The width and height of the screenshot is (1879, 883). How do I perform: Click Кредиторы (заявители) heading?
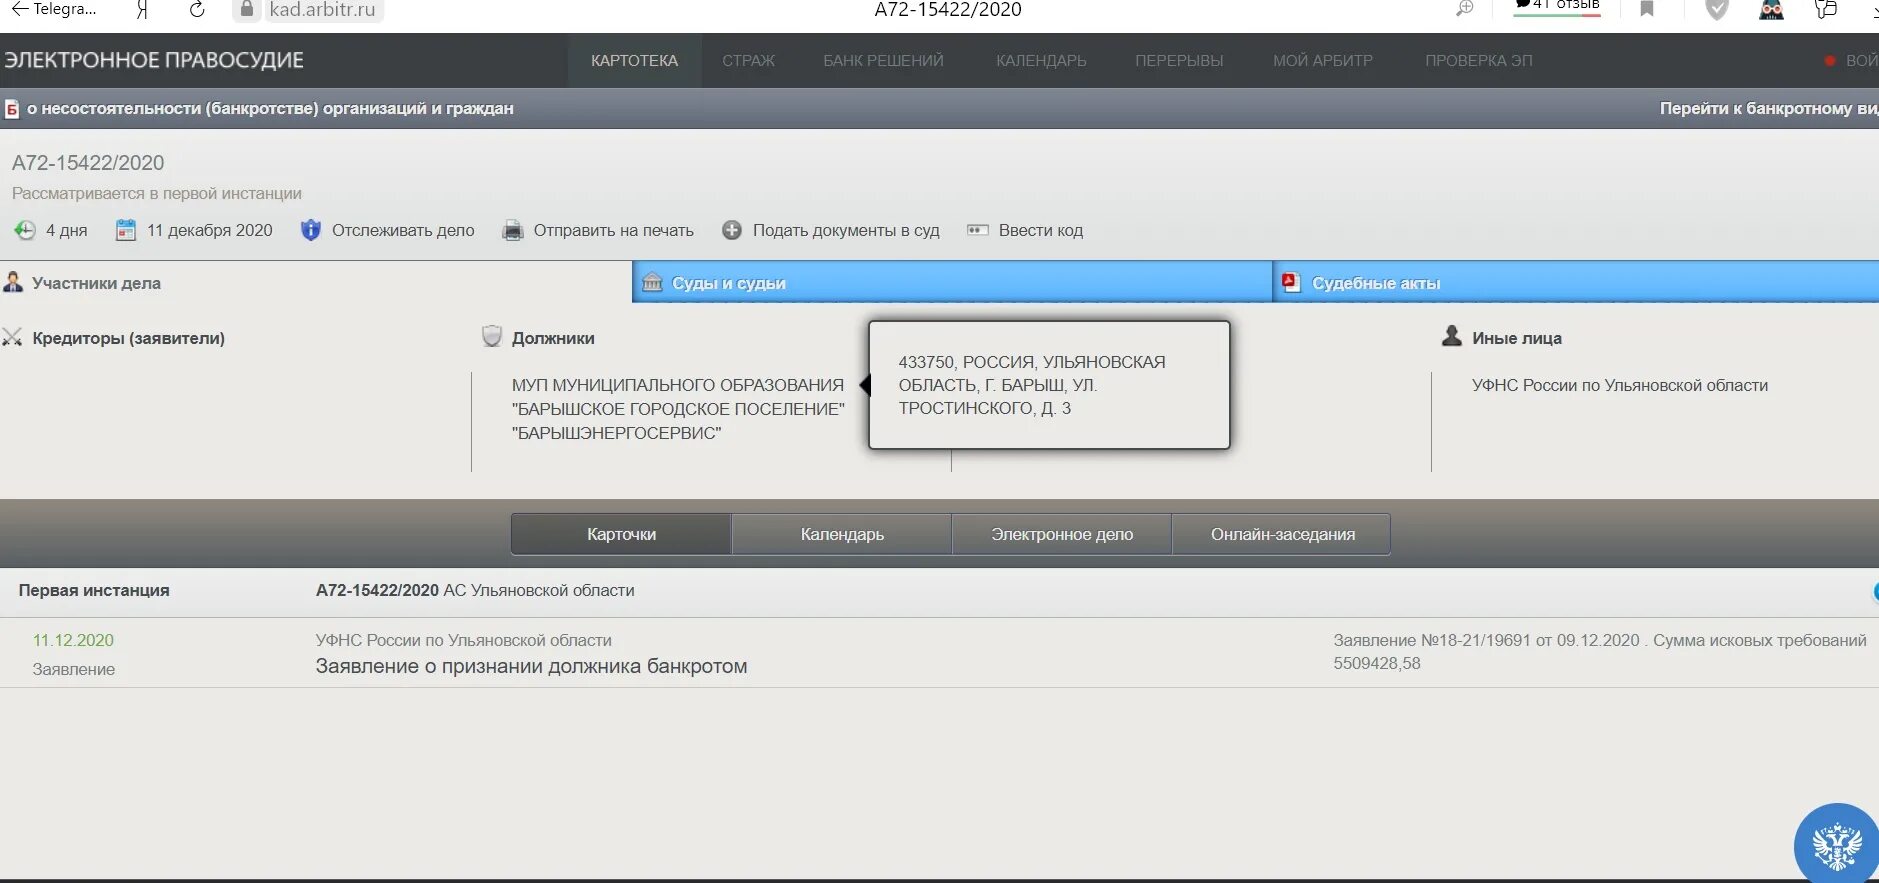(128, 338)
